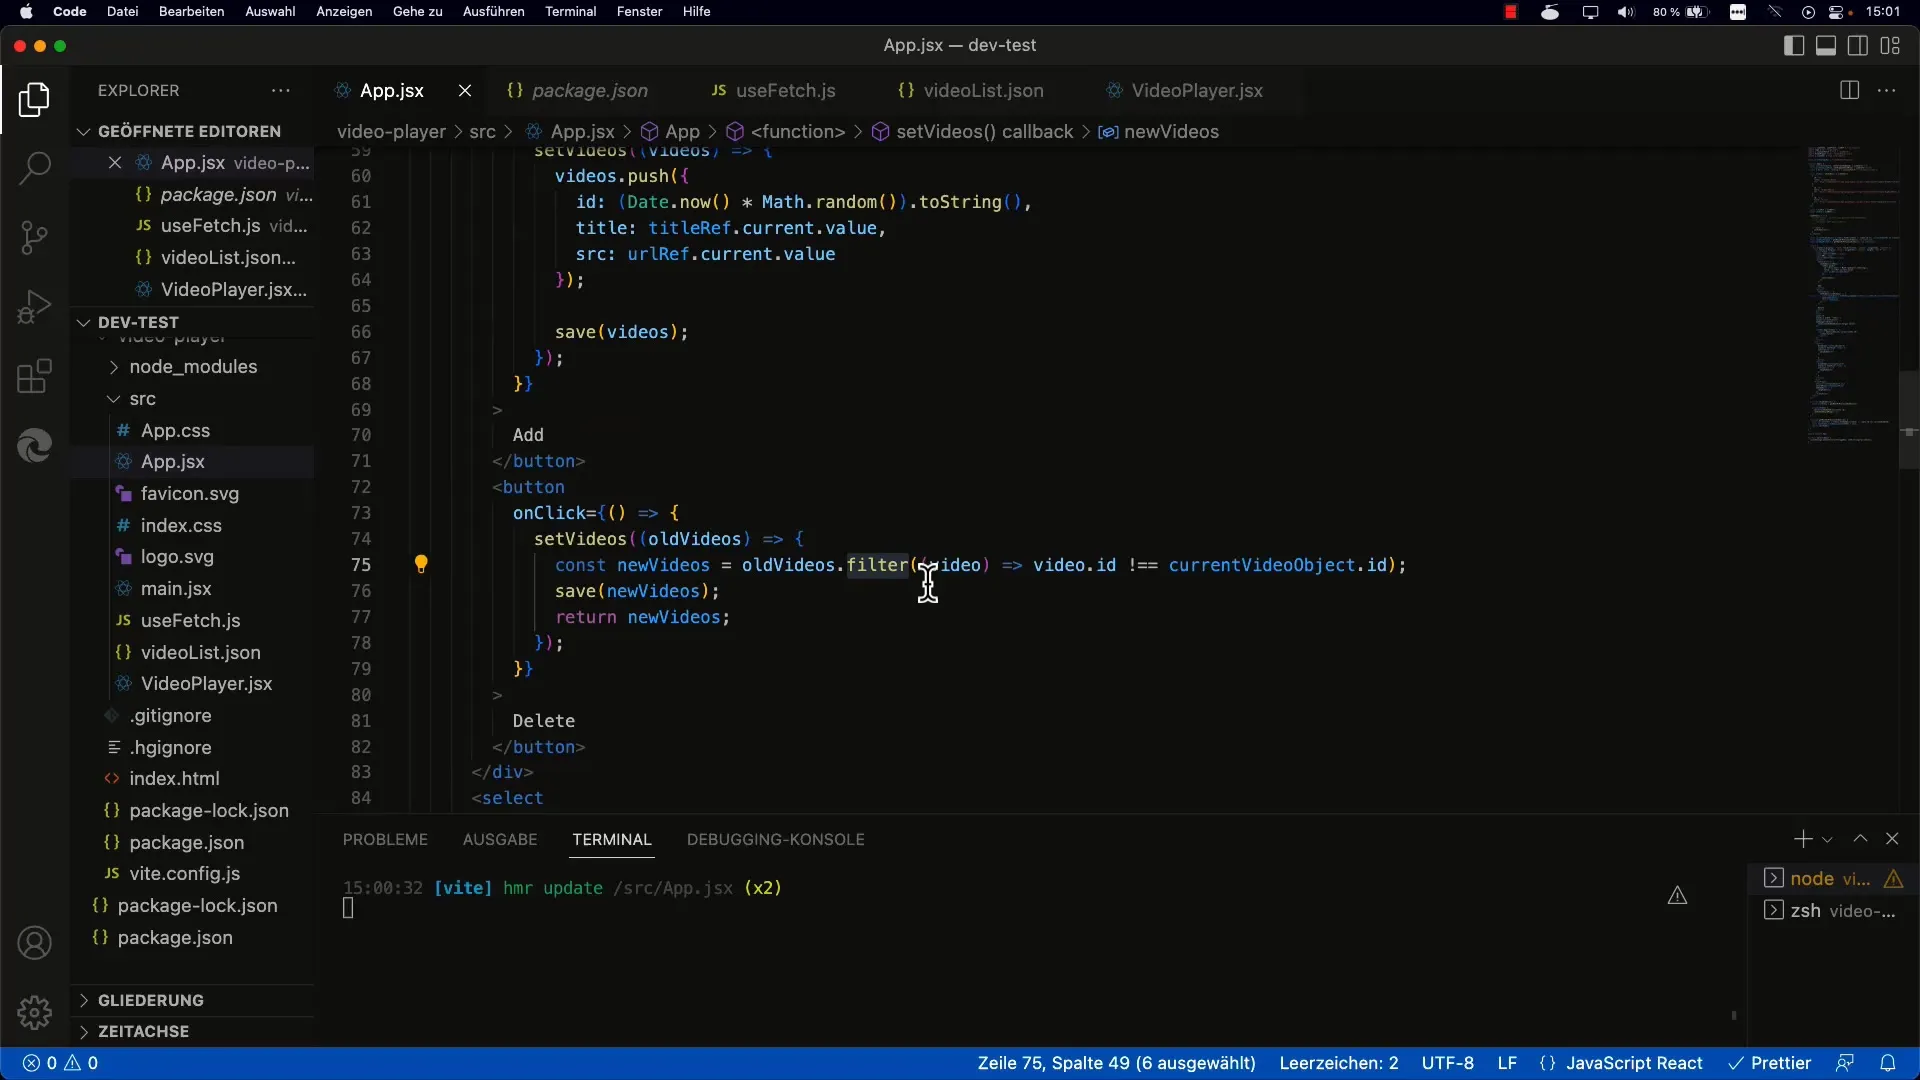The height and width of the screenshot is (1080, 1920).
Task: Open the terminal launch profile dropdown
Action: pyautogui.click(x=1827, y=840)
